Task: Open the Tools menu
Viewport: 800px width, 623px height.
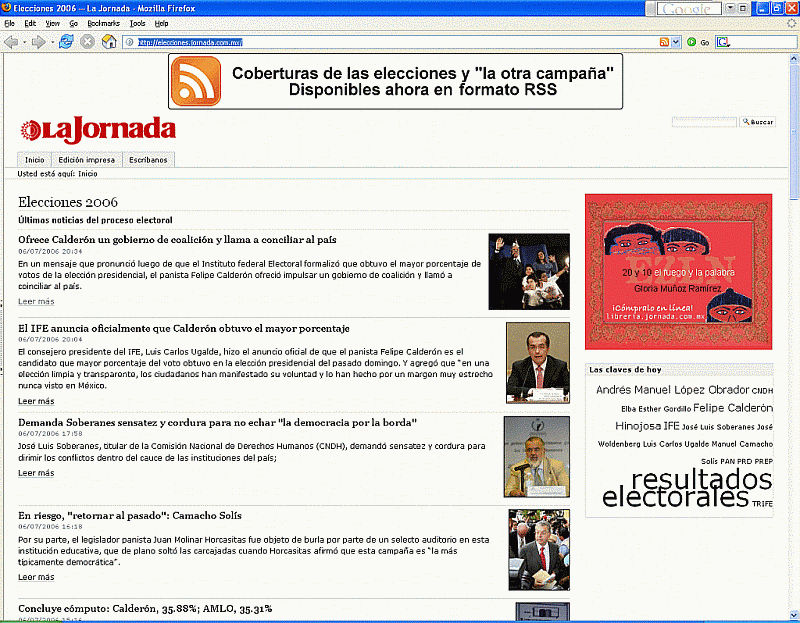Action: (137, 23)
